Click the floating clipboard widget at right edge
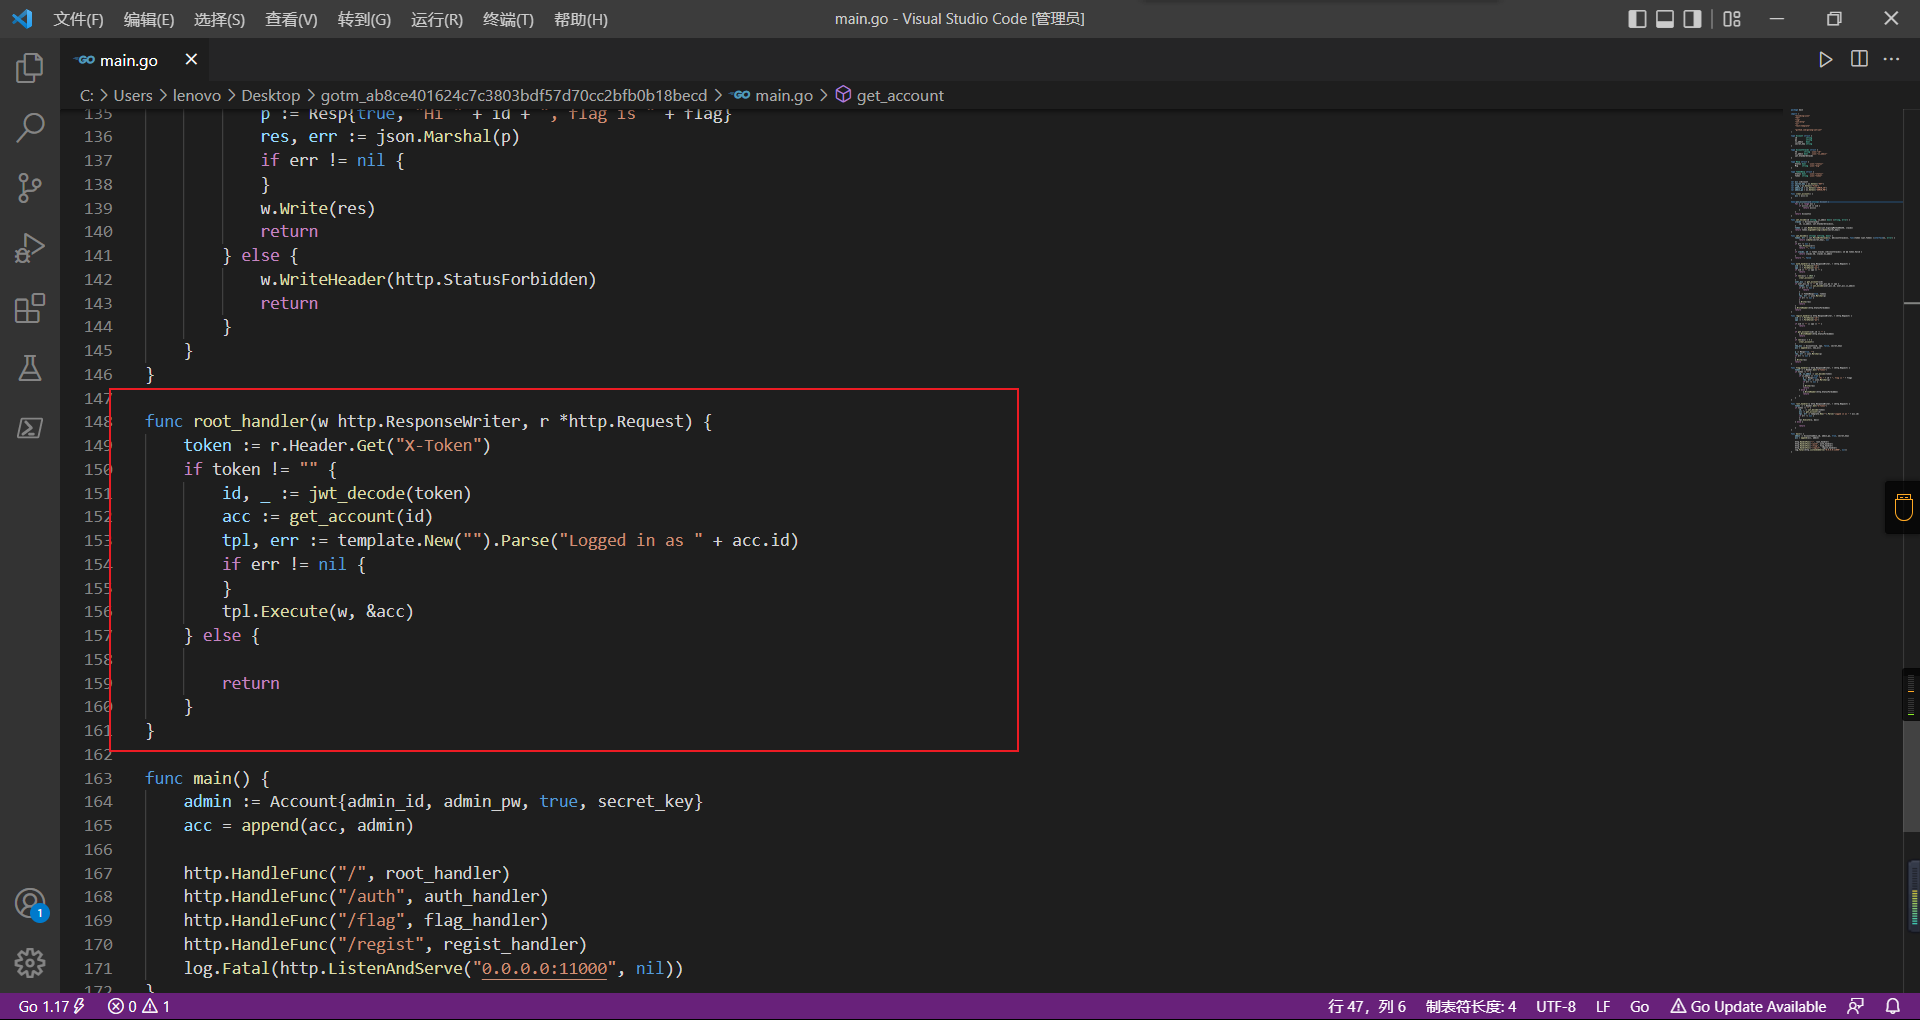 tap(1903, 507)
